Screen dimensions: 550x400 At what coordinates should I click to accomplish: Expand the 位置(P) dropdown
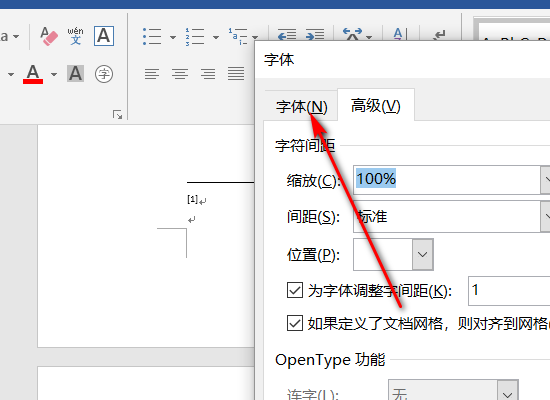423,254
